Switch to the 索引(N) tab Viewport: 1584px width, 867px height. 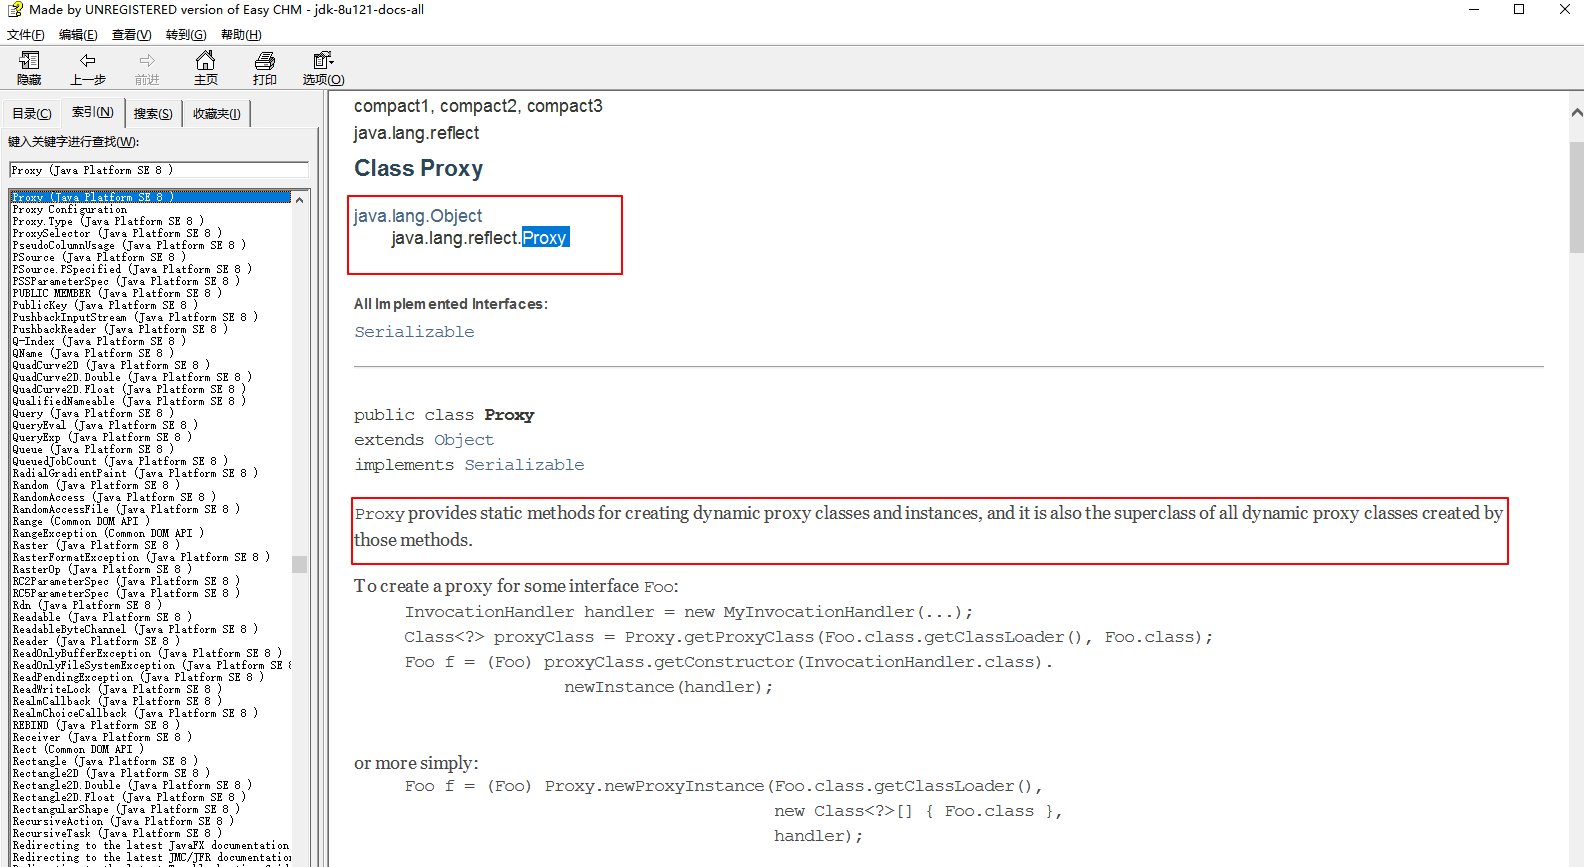(x=92, y=112)
